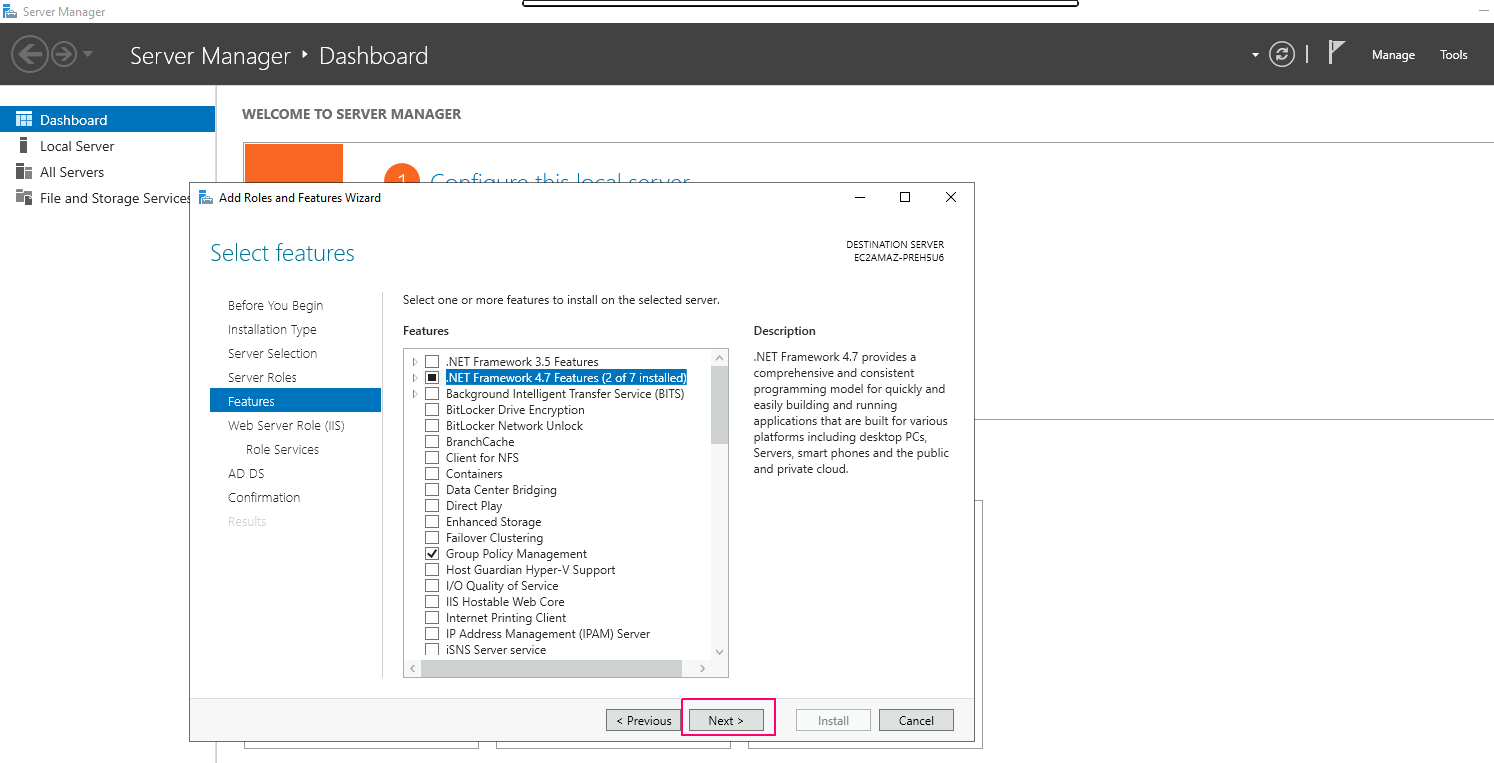The height and width of the screenshot is (763, 1494).
Task: Close the Add Roles and Features Wizard
Action: (951, 197)
